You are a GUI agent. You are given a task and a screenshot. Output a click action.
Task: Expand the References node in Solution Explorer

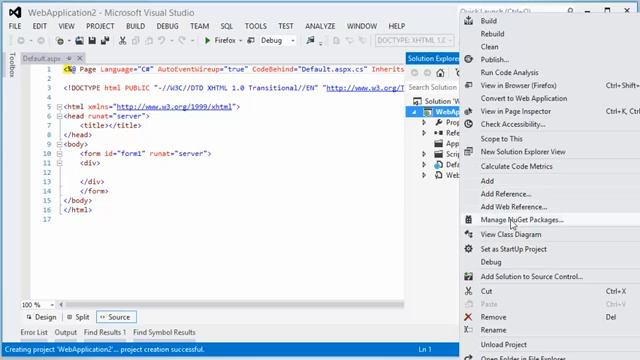[424, 133]
